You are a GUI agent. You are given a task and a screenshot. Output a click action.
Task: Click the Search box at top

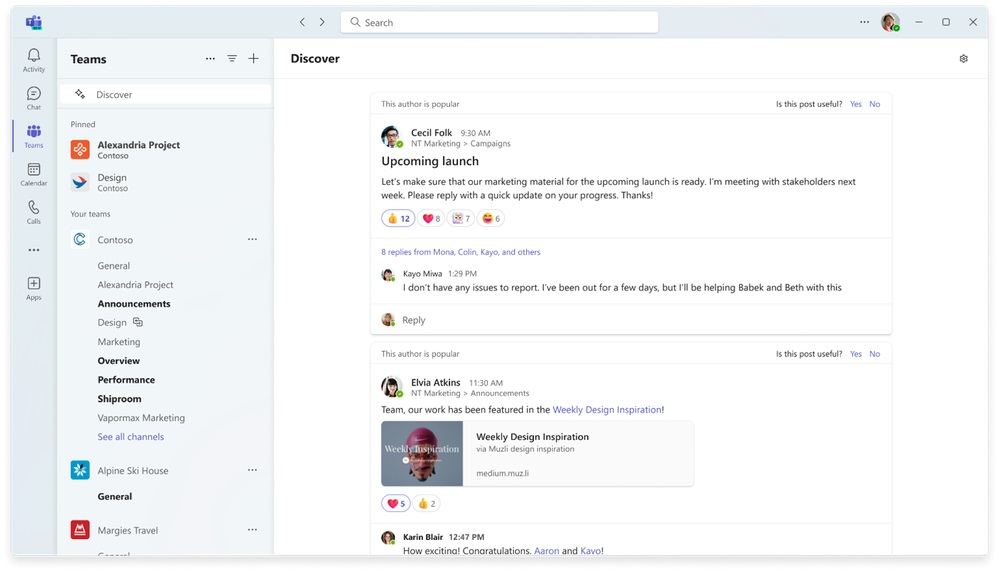coord(500,22)
